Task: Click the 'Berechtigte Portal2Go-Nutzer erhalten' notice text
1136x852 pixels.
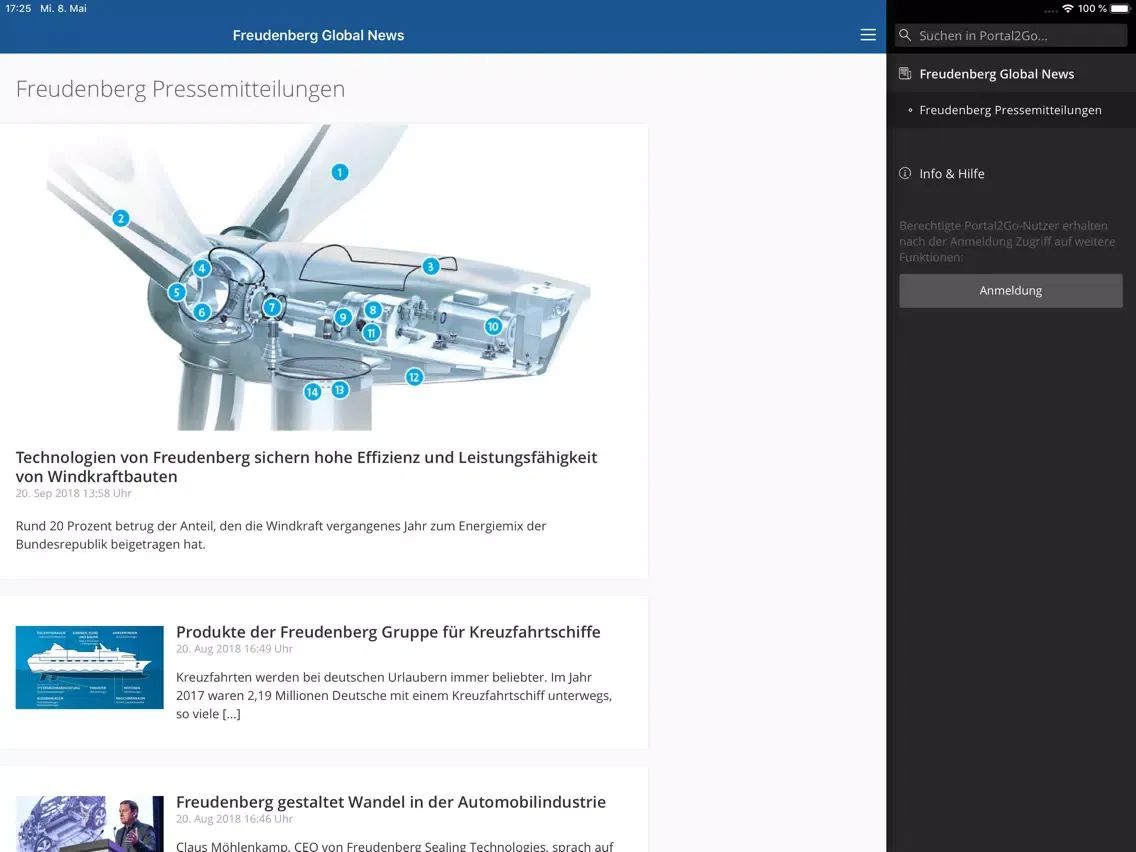Action: click(x=1007, y=241)
